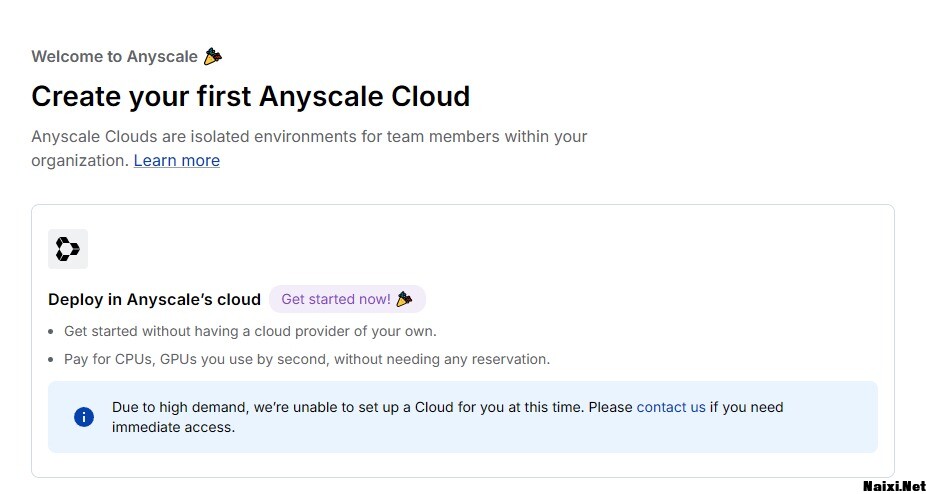
Task: Click the contact us link
Action: pyautogui.click(x=671, y=407)
